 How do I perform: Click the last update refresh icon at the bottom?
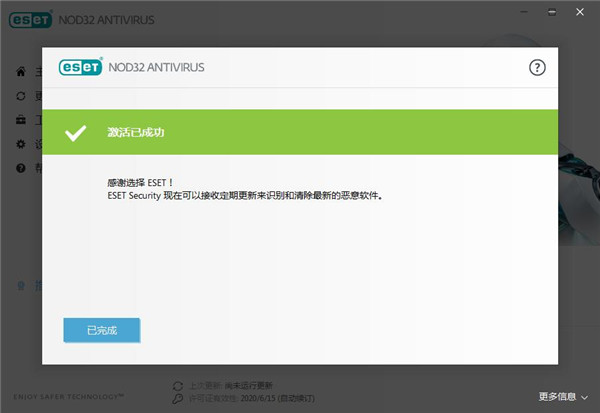pos(177,385)
